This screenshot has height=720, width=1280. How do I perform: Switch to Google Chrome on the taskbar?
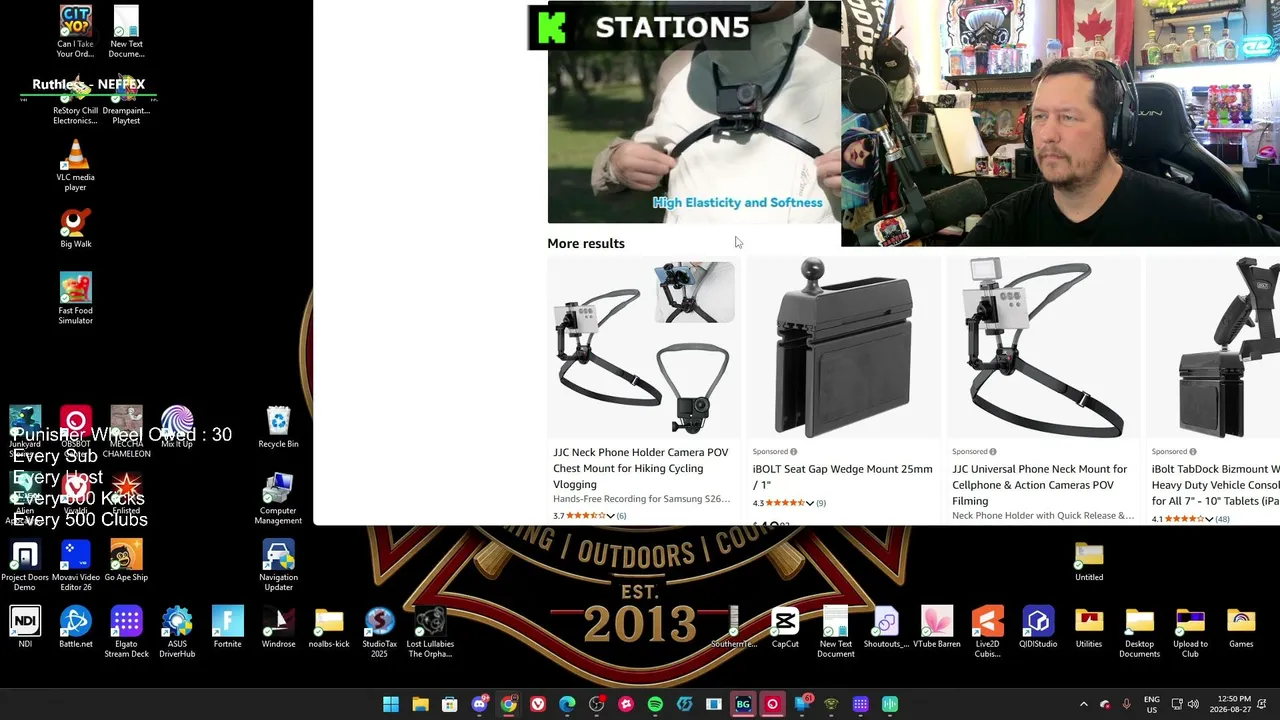pyautogui.click(x=509, y=704)
